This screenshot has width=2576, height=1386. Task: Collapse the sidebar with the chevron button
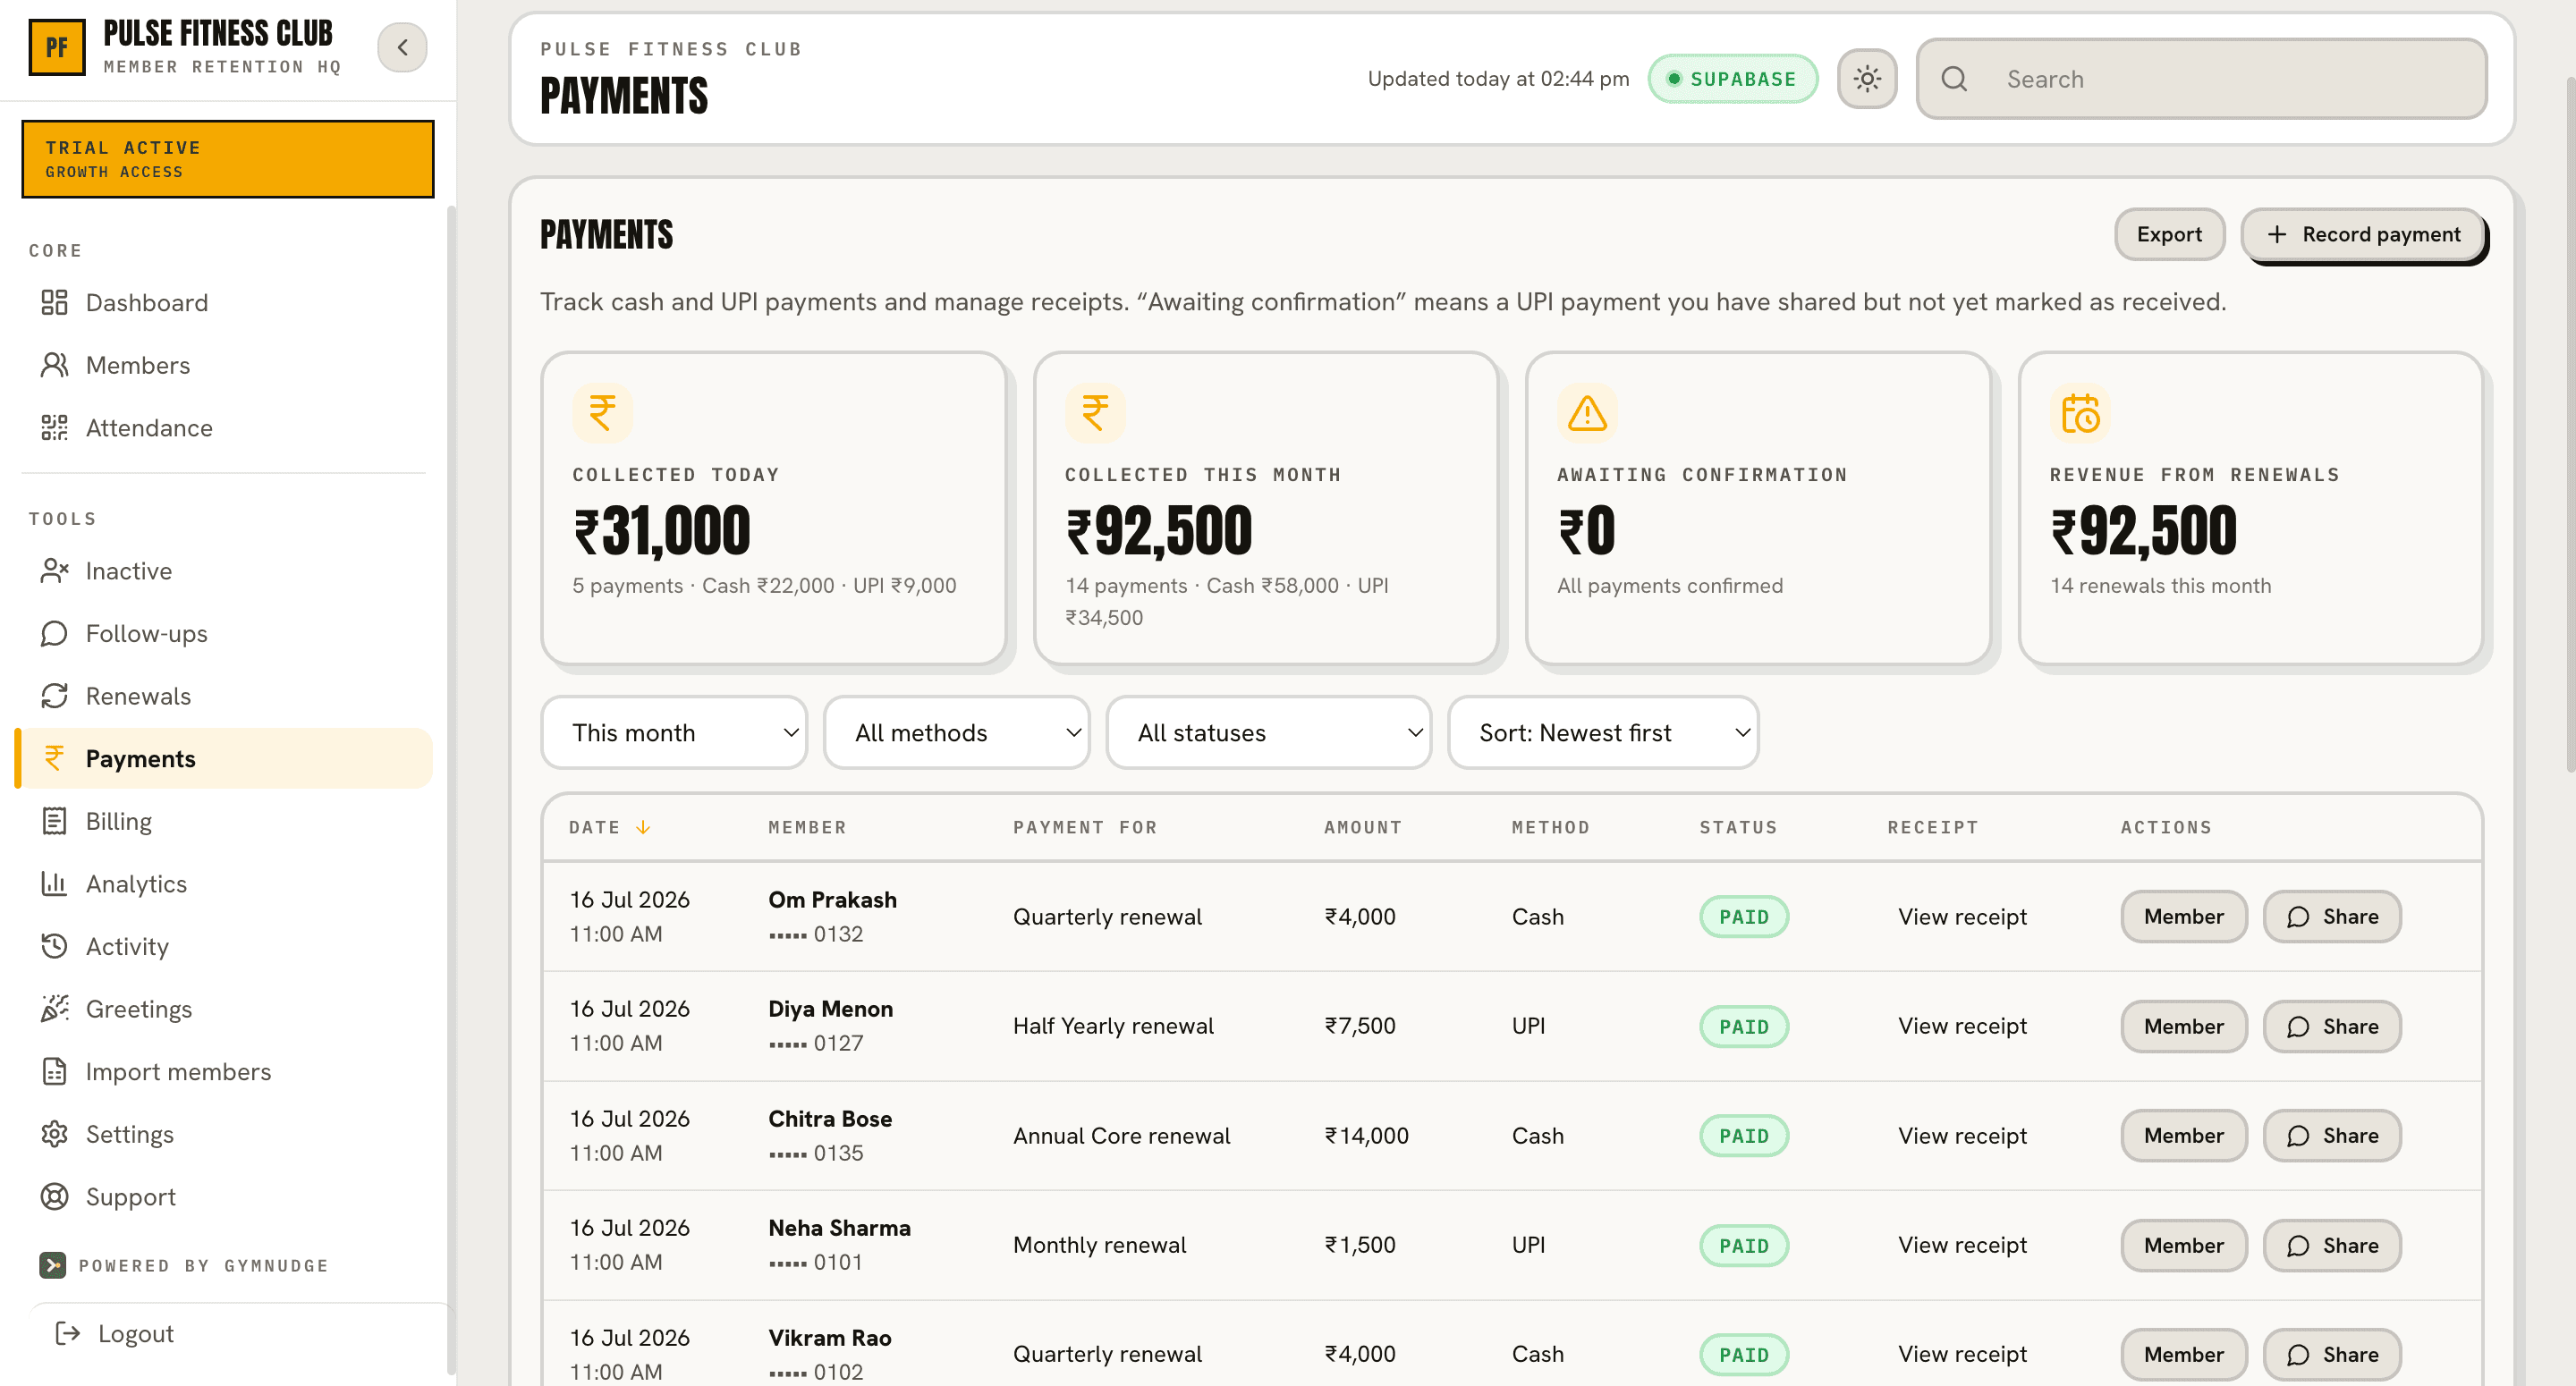[x=402, y=47]
